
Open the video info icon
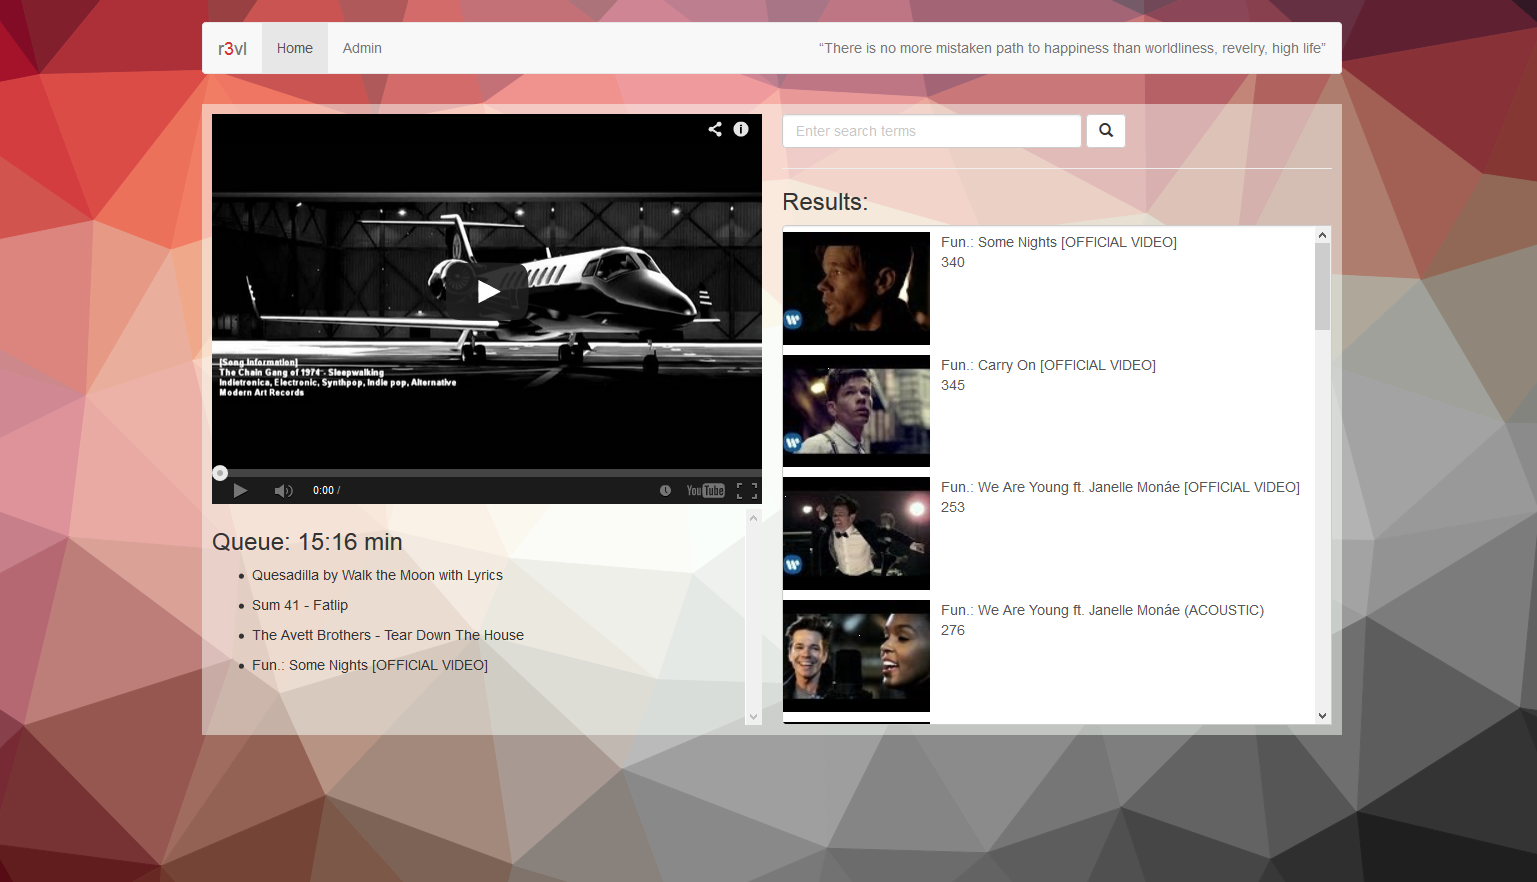741,129
